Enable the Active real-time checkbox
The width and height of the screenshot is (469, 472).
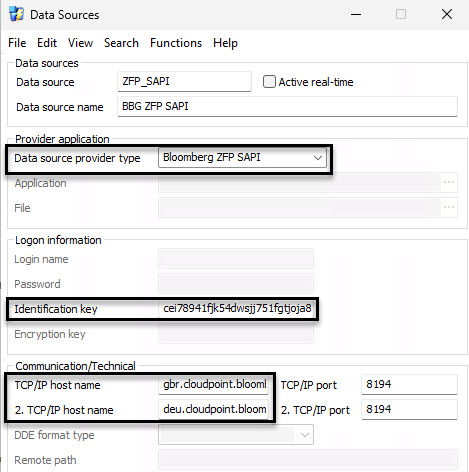(x=269, y=82)
